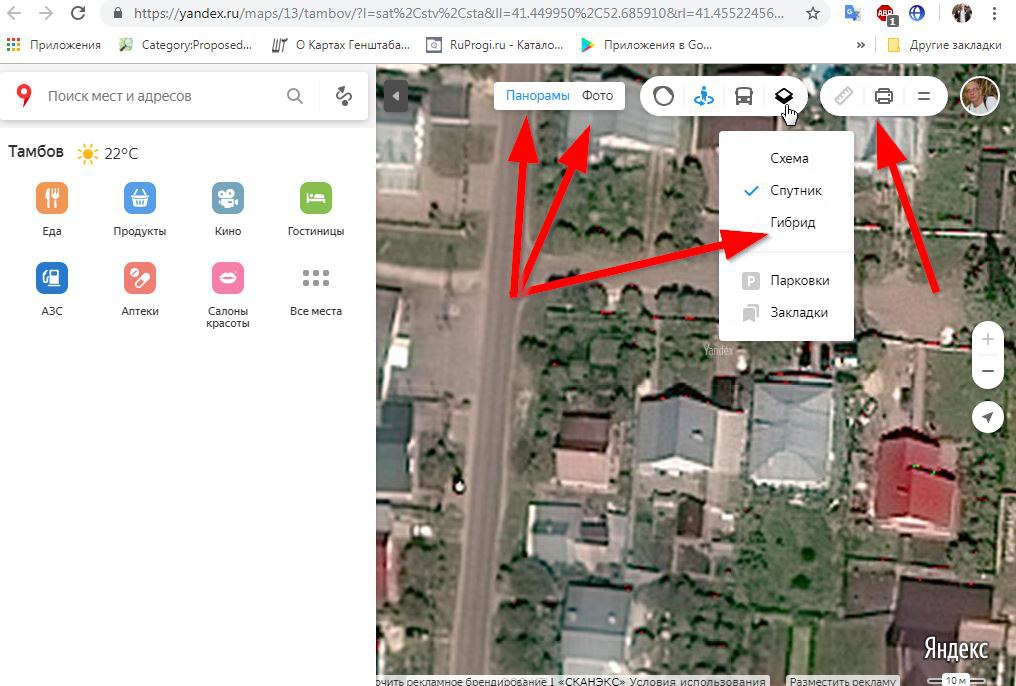Zoom out with the minus button
Image resolution: width=1016 pixels, height=686 pixels.
(988, 371)
